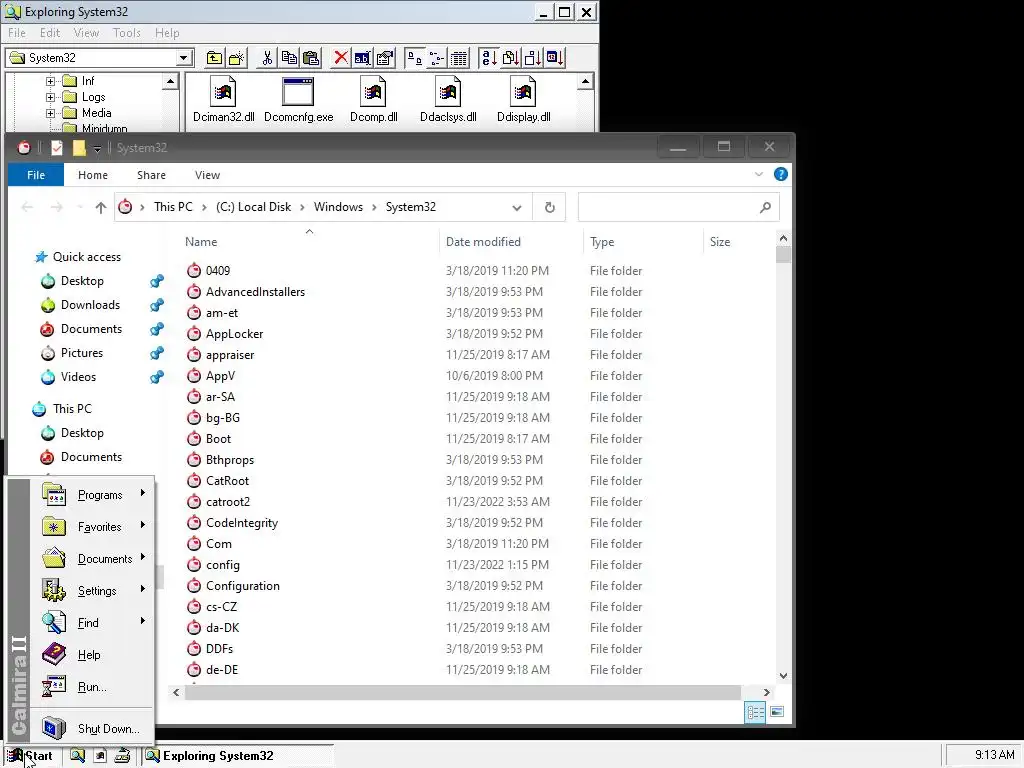
Task: Sort files by date in Exploring System32
Action: (555, 58)
